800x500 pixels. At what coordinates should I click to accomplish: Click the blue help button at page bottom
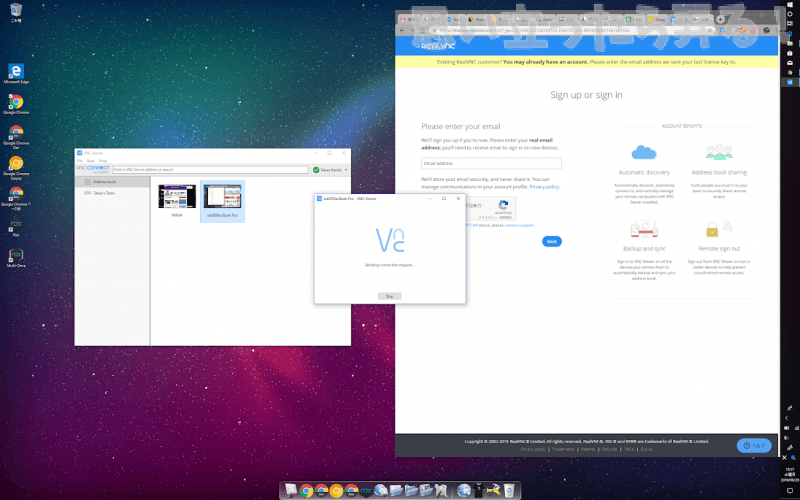click(x=754, y=445)
